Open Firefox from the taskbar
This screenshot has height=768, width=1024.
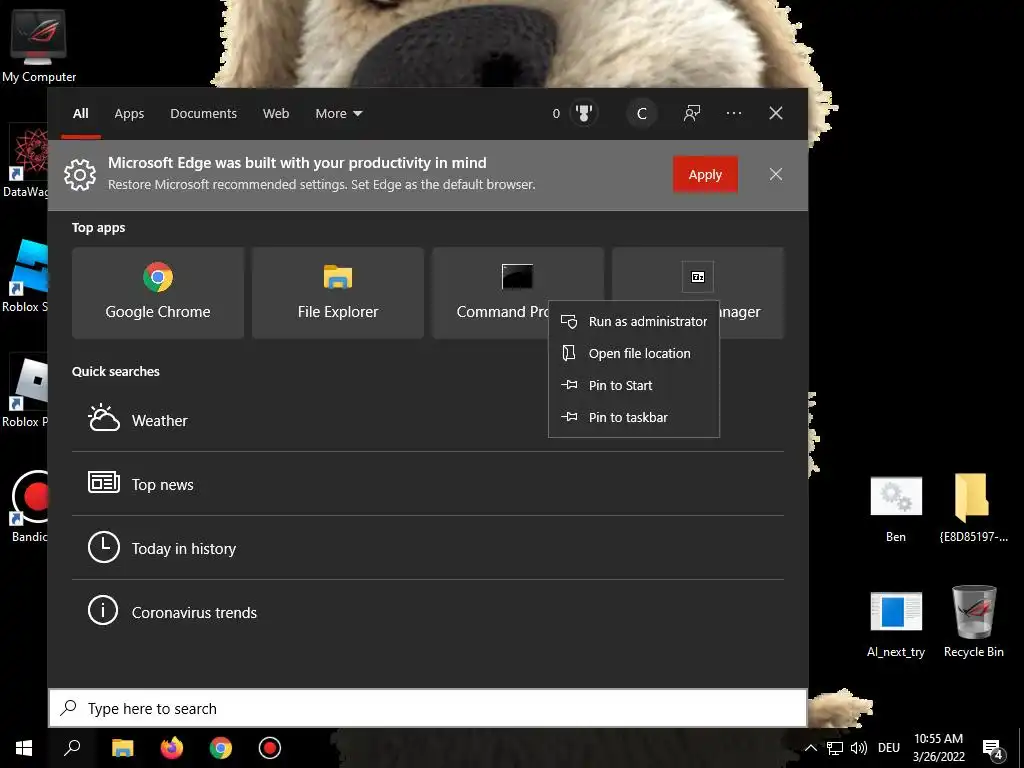coord(172,748)
